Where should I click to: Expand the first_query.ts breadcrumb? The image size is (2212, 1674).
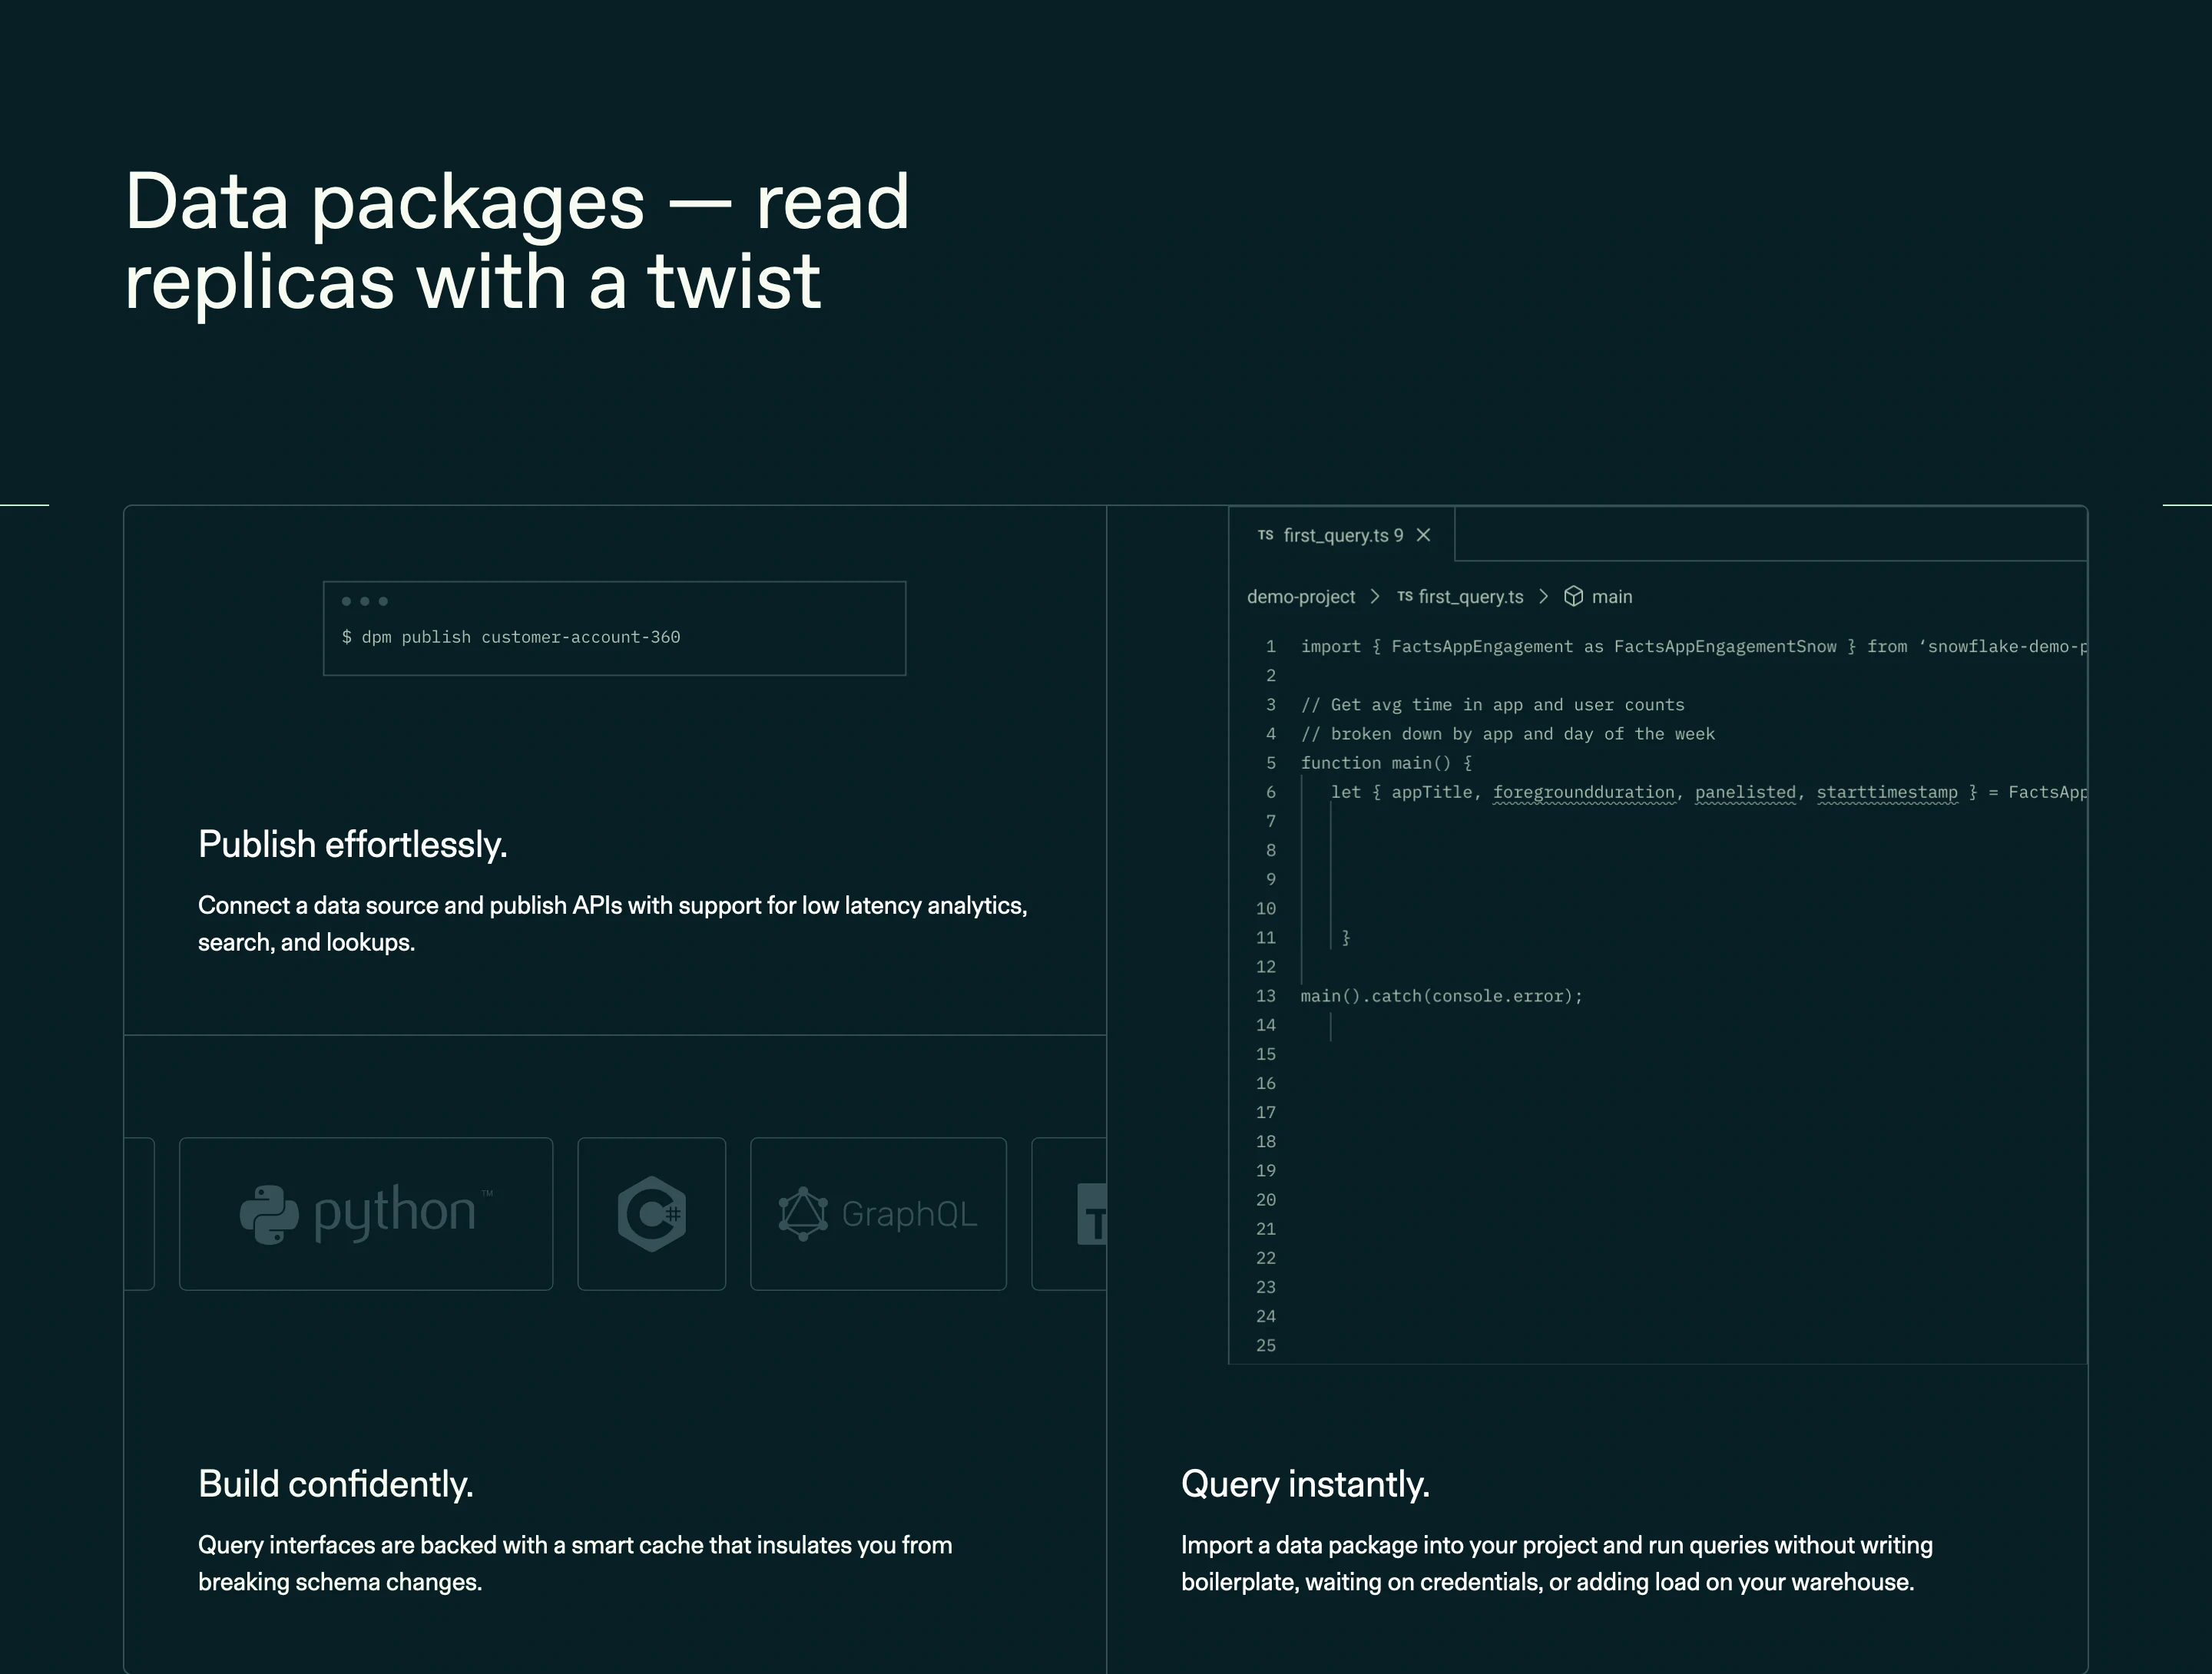tap(1469, 596)
